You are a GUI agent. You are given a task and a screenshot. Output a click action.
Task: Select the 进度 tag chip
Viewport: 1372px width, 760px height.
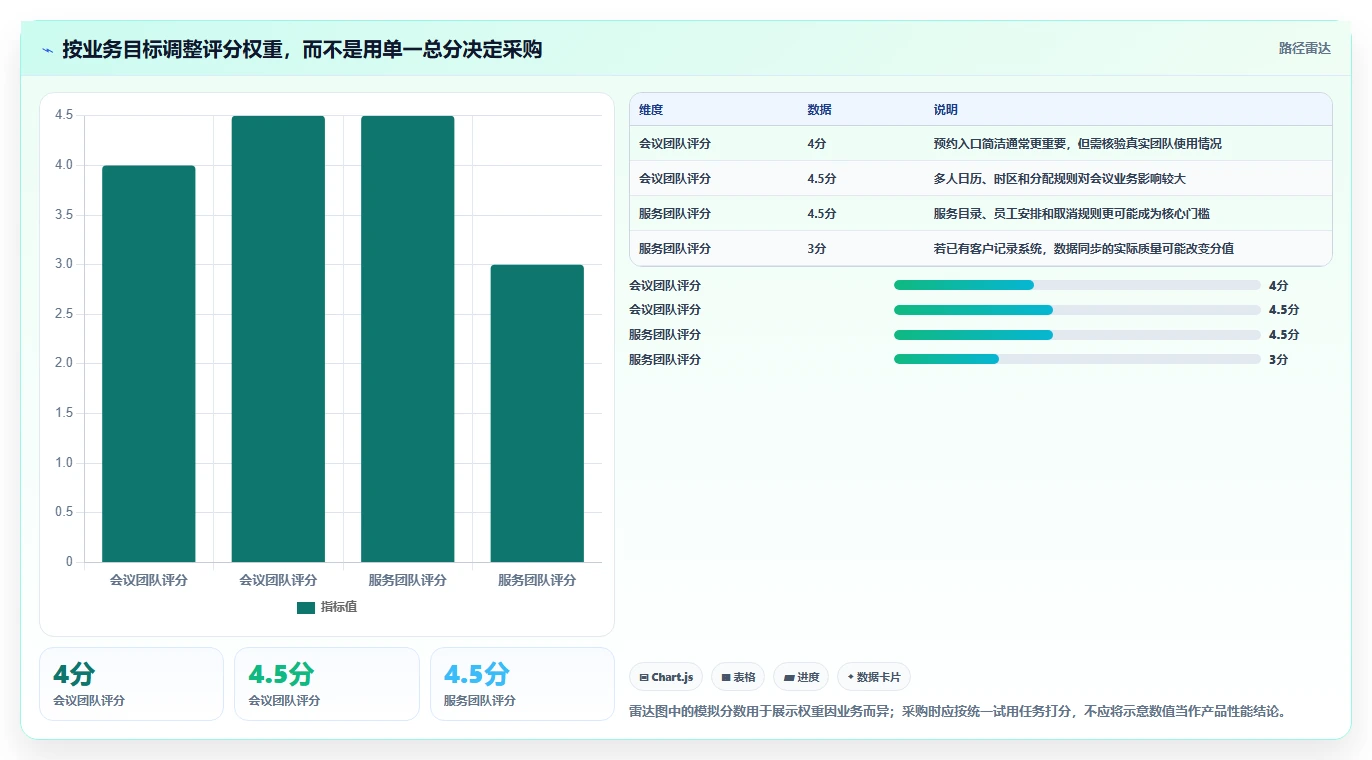click(801, 677)
